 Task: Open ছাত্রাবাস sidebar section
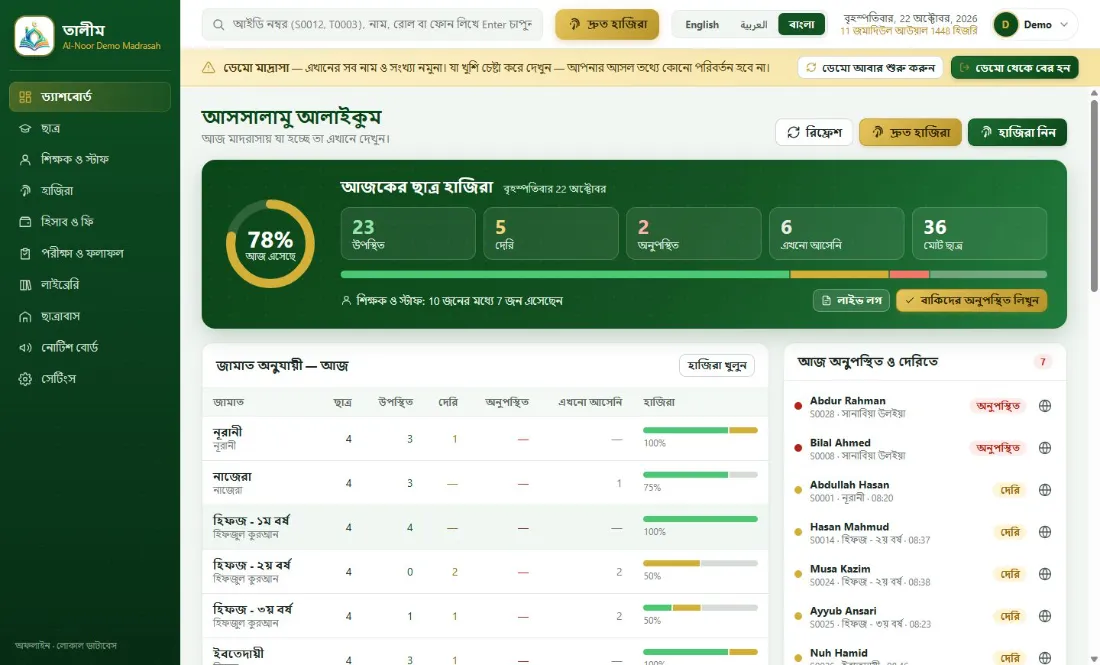[90, 316]
